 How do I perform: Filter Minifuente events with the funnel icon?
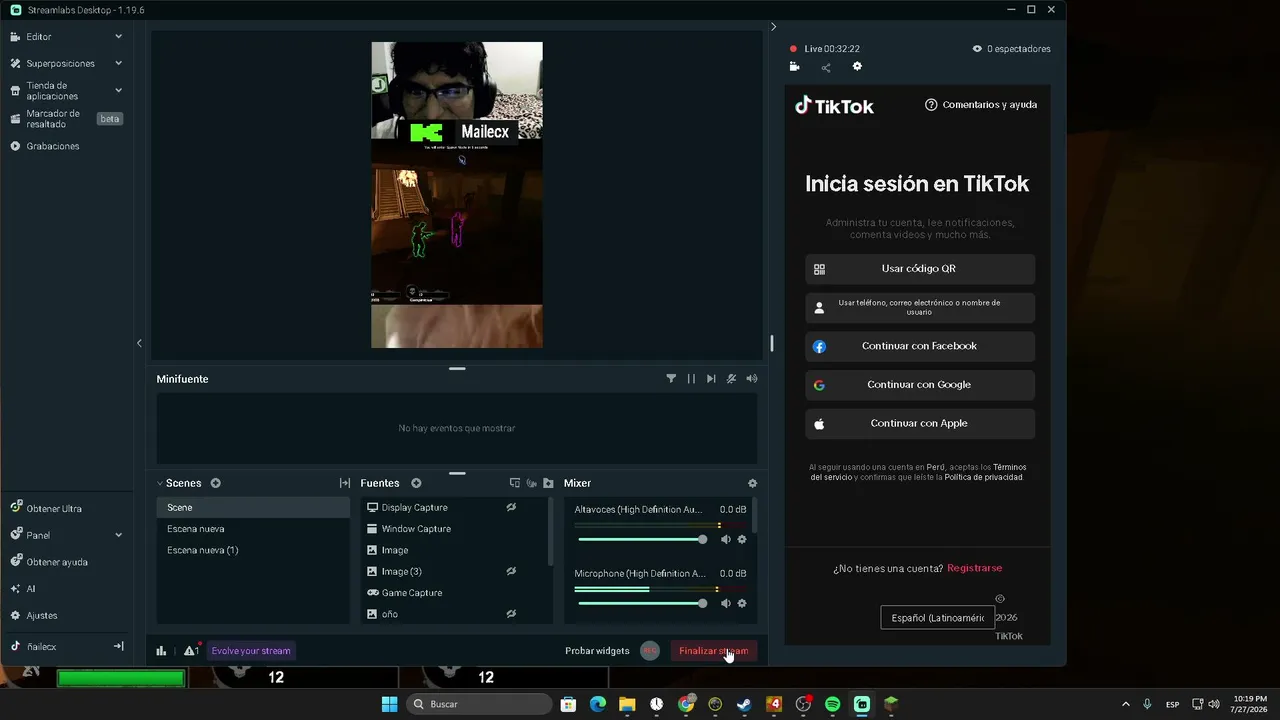coord(671,379)
